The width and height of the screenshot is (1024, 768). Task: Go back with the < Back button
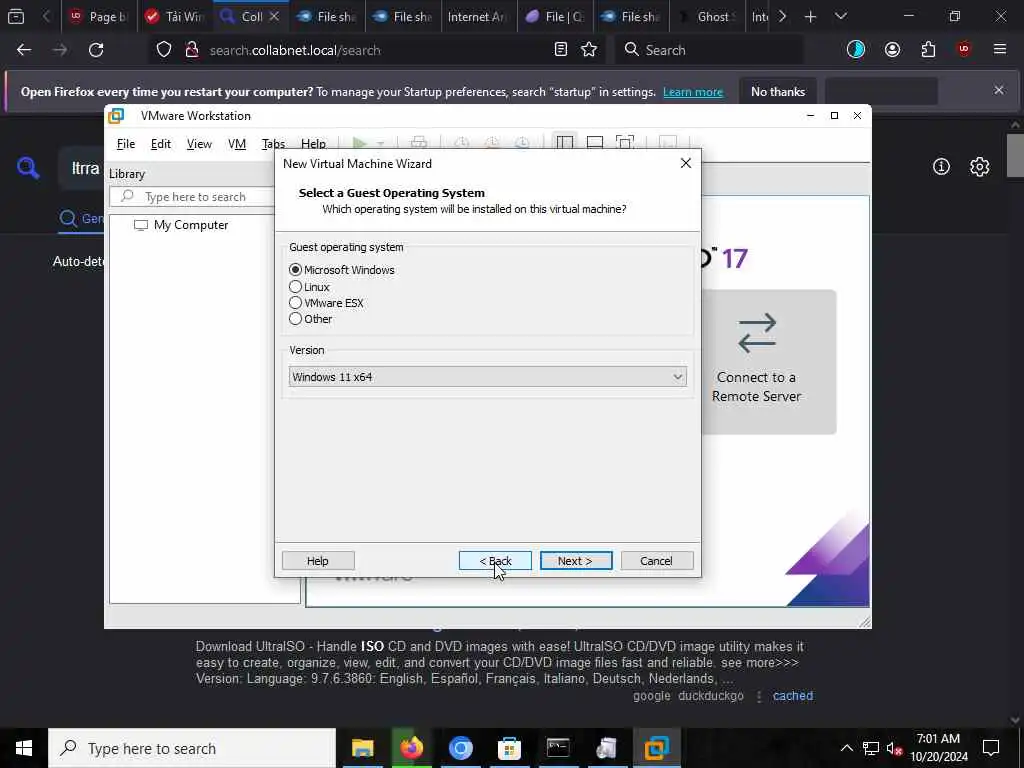[495, 561]
